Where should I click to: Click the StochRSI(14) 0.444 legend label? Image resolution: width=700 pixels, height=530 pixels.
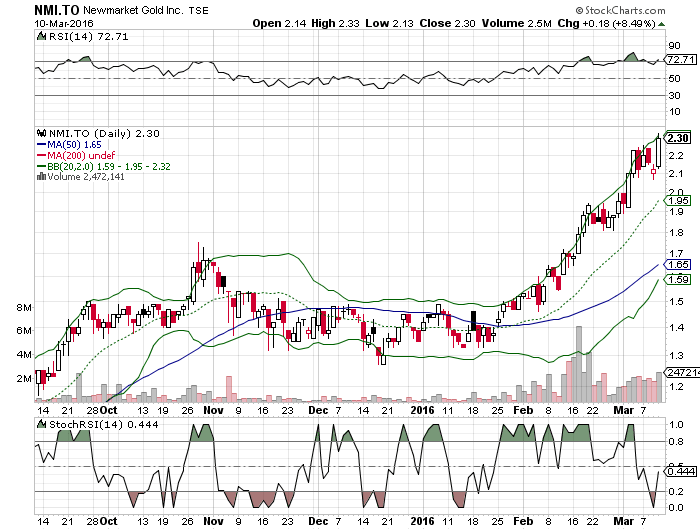point(103,425)
